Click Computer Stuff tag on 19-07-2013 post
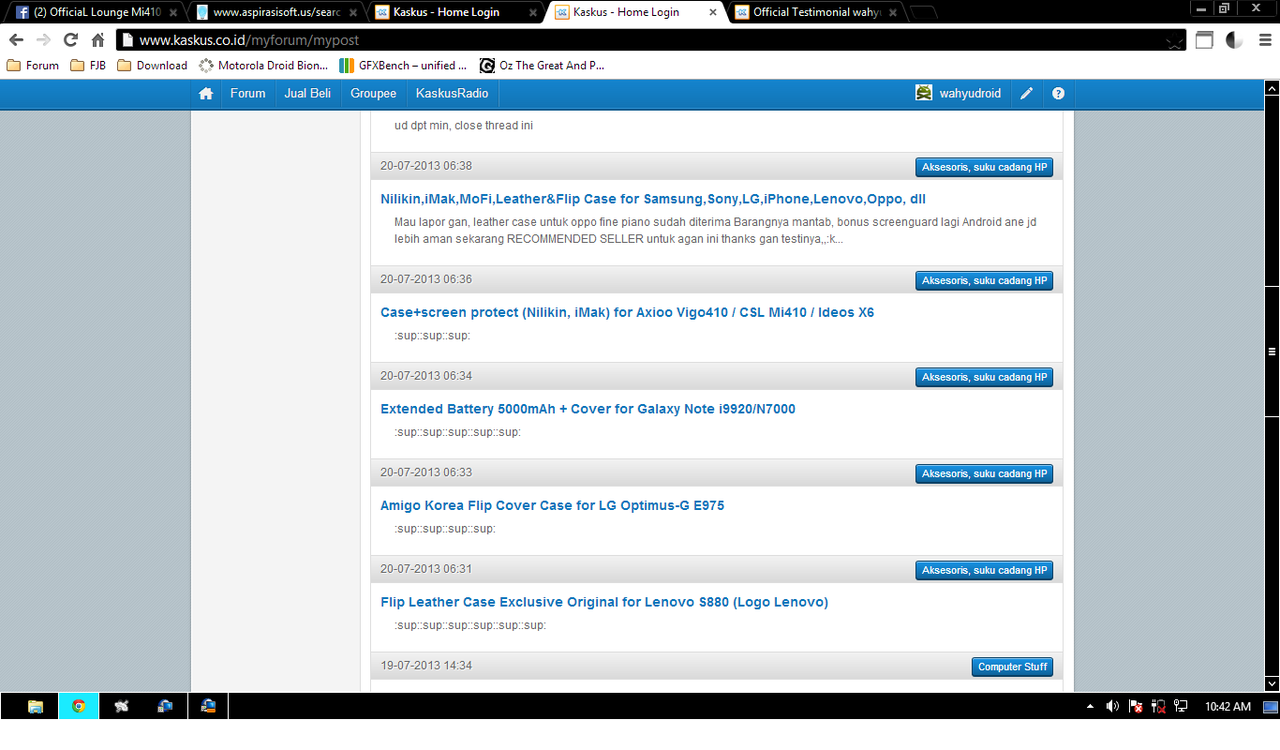The width and height of the screenshot is (1280, 750). (1012, 667)
